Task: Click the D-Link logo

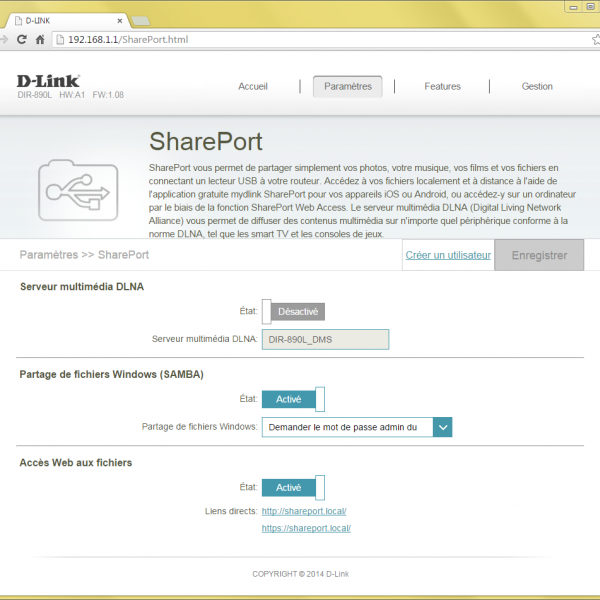Action: tap(48, 81)
